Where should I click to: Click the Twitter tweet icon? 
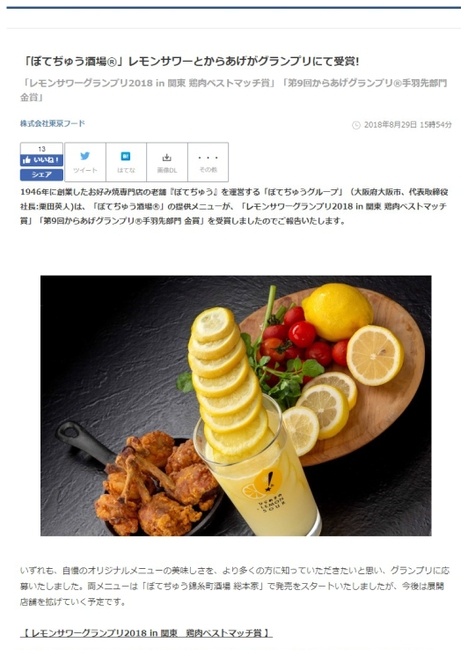pyautogui.click(x=85, y=156)
